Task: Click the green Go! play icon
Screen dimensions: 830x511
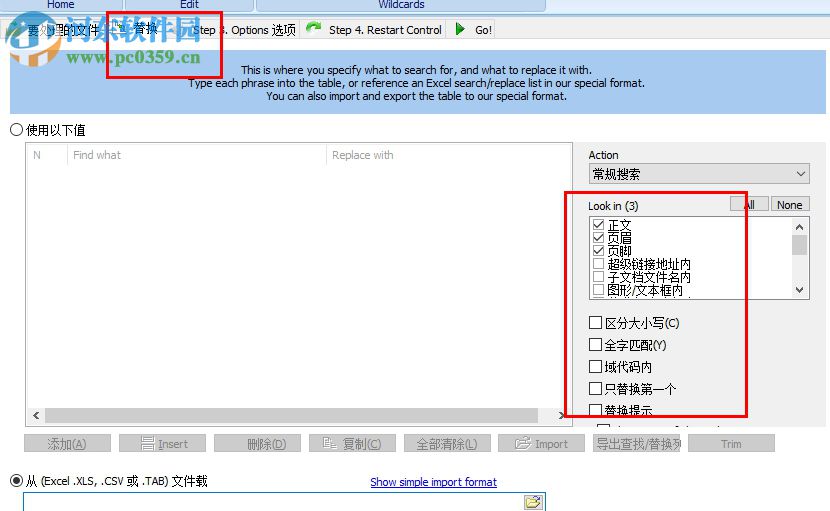Action: pos(460,29)
